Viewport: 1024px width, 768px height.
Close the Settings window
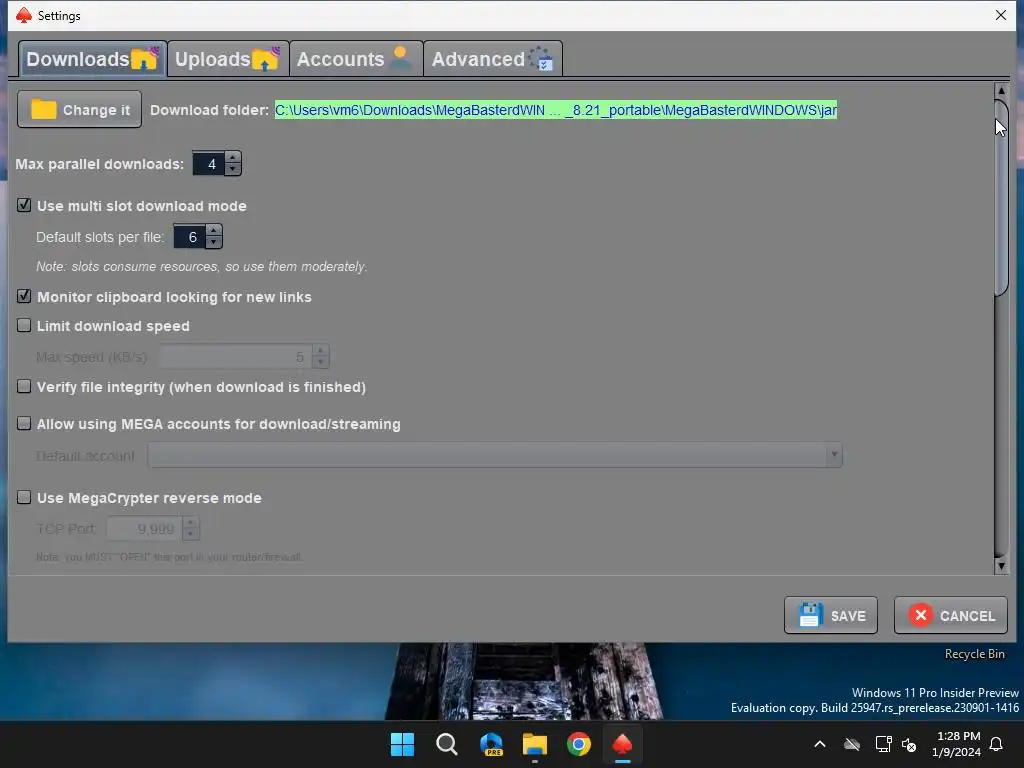[1000, 15]
